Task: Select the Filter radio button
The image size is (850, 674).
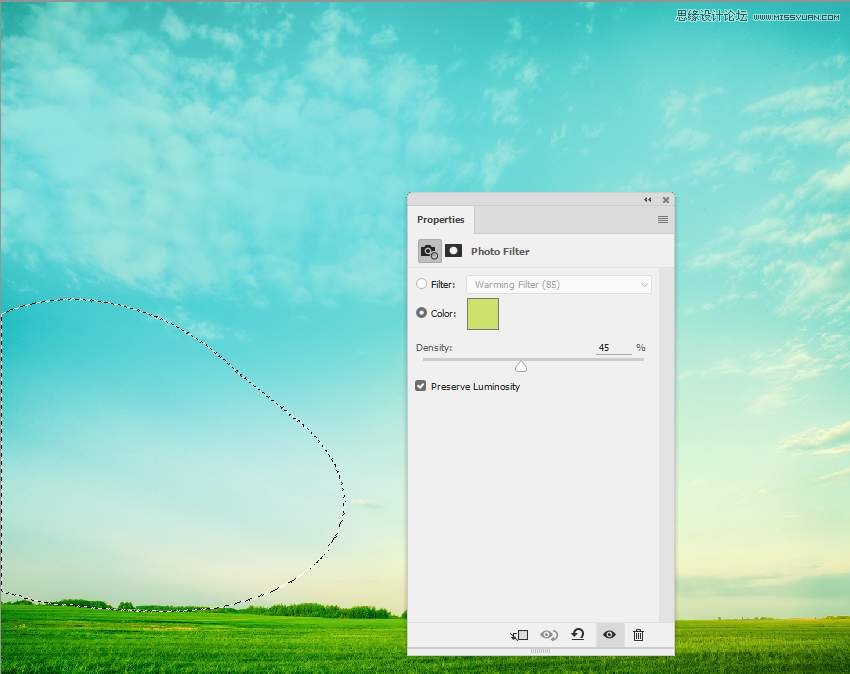Action: (422, 284)
